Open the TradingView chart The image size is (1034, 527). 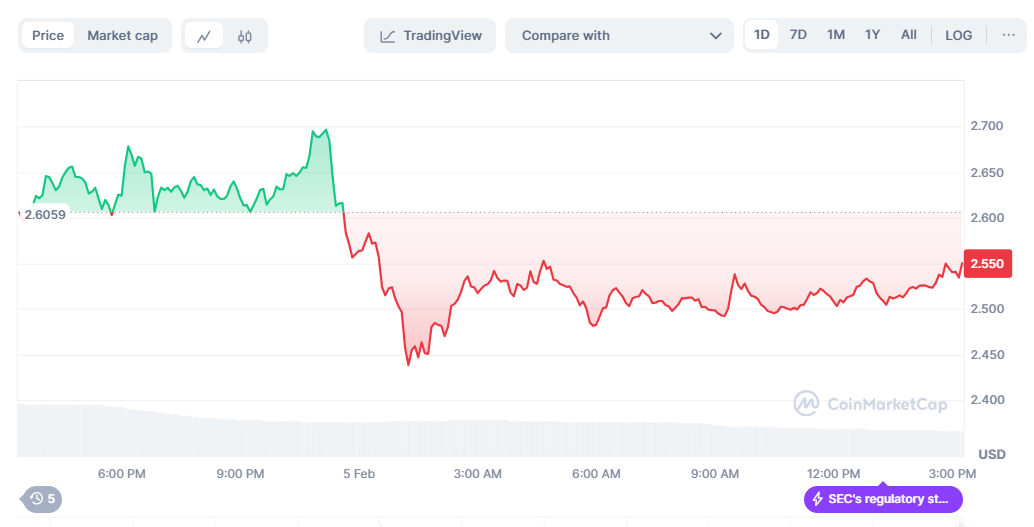point(431,36)
